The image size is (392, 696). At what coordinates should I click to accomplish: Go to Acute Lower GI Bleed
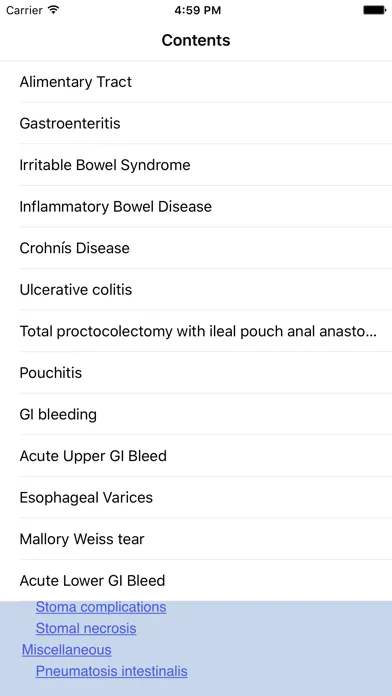(196, 581)
